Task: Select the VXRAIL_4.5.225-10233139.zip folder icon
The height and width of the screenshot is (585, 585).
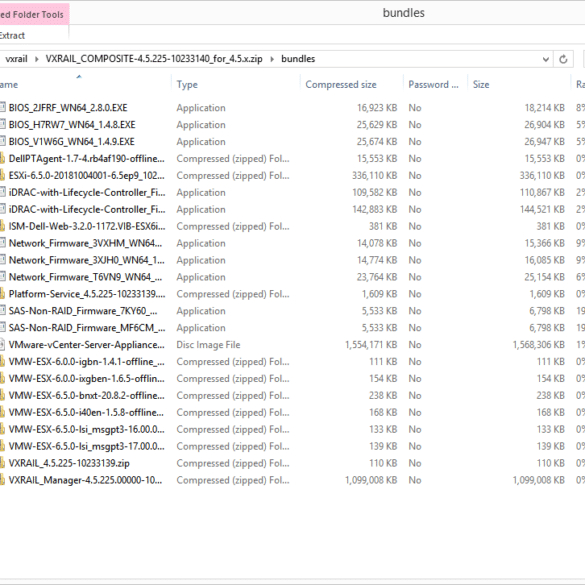Action: 2,463
